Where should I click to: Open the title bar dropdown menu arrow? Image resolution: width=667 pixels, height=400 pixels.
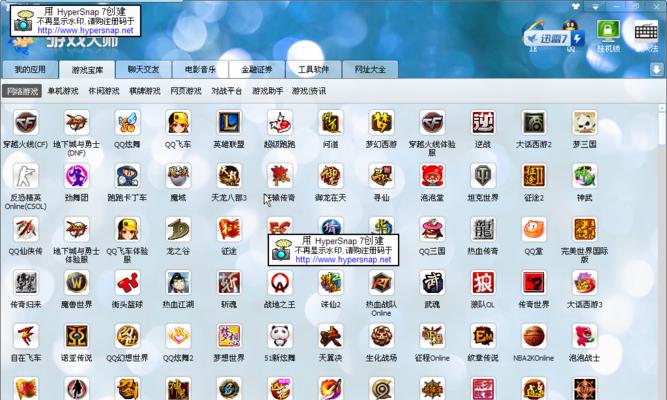[595, 6]
